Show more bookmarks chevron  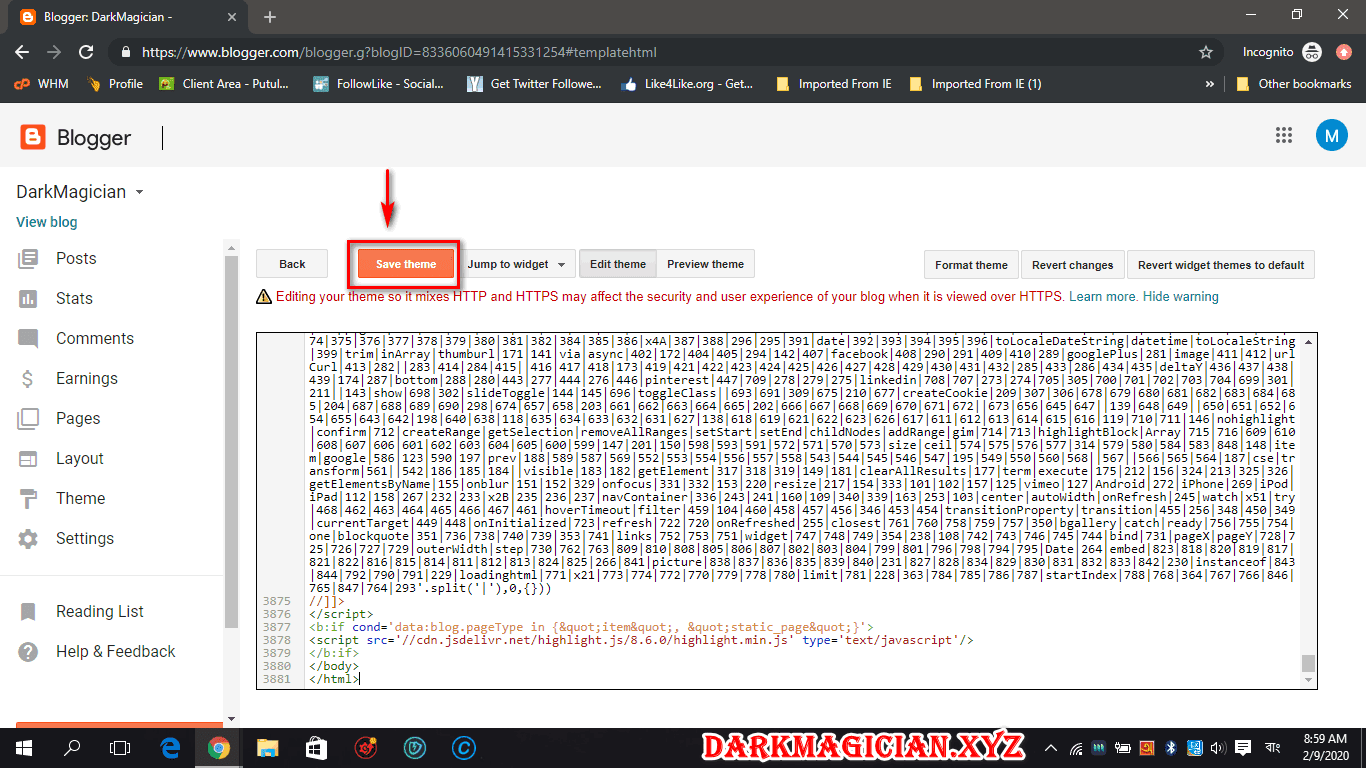coord(1210,84)
